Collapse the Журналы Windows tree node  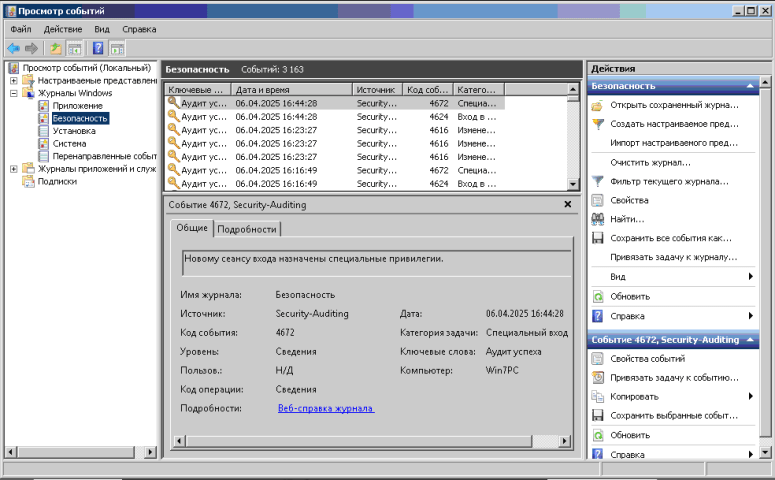[14, 93]
